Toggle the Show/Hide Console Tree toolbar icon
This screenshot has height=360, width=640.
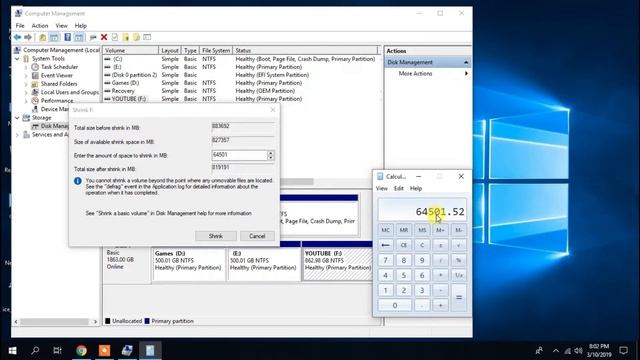tap(54, 38)
